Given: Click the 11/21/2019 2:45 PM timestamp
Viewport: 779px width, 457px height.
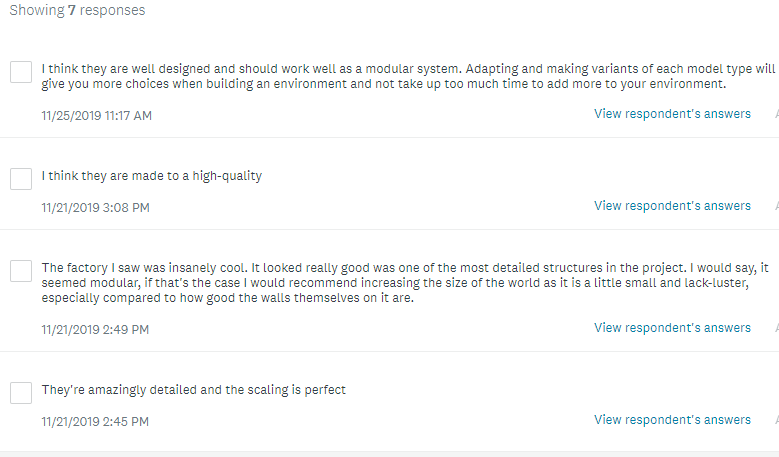Looking at the screenshot, I should coord(95,422).
